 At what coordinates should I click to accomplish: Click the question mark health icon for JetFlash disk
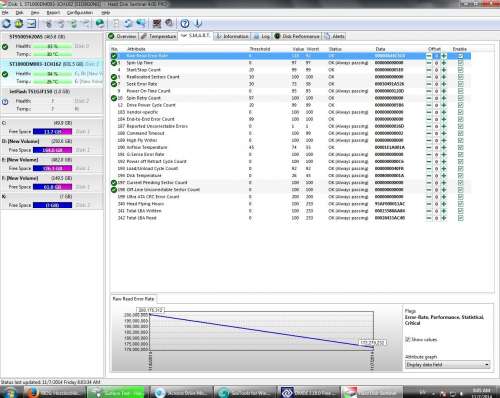coord(5,102)
